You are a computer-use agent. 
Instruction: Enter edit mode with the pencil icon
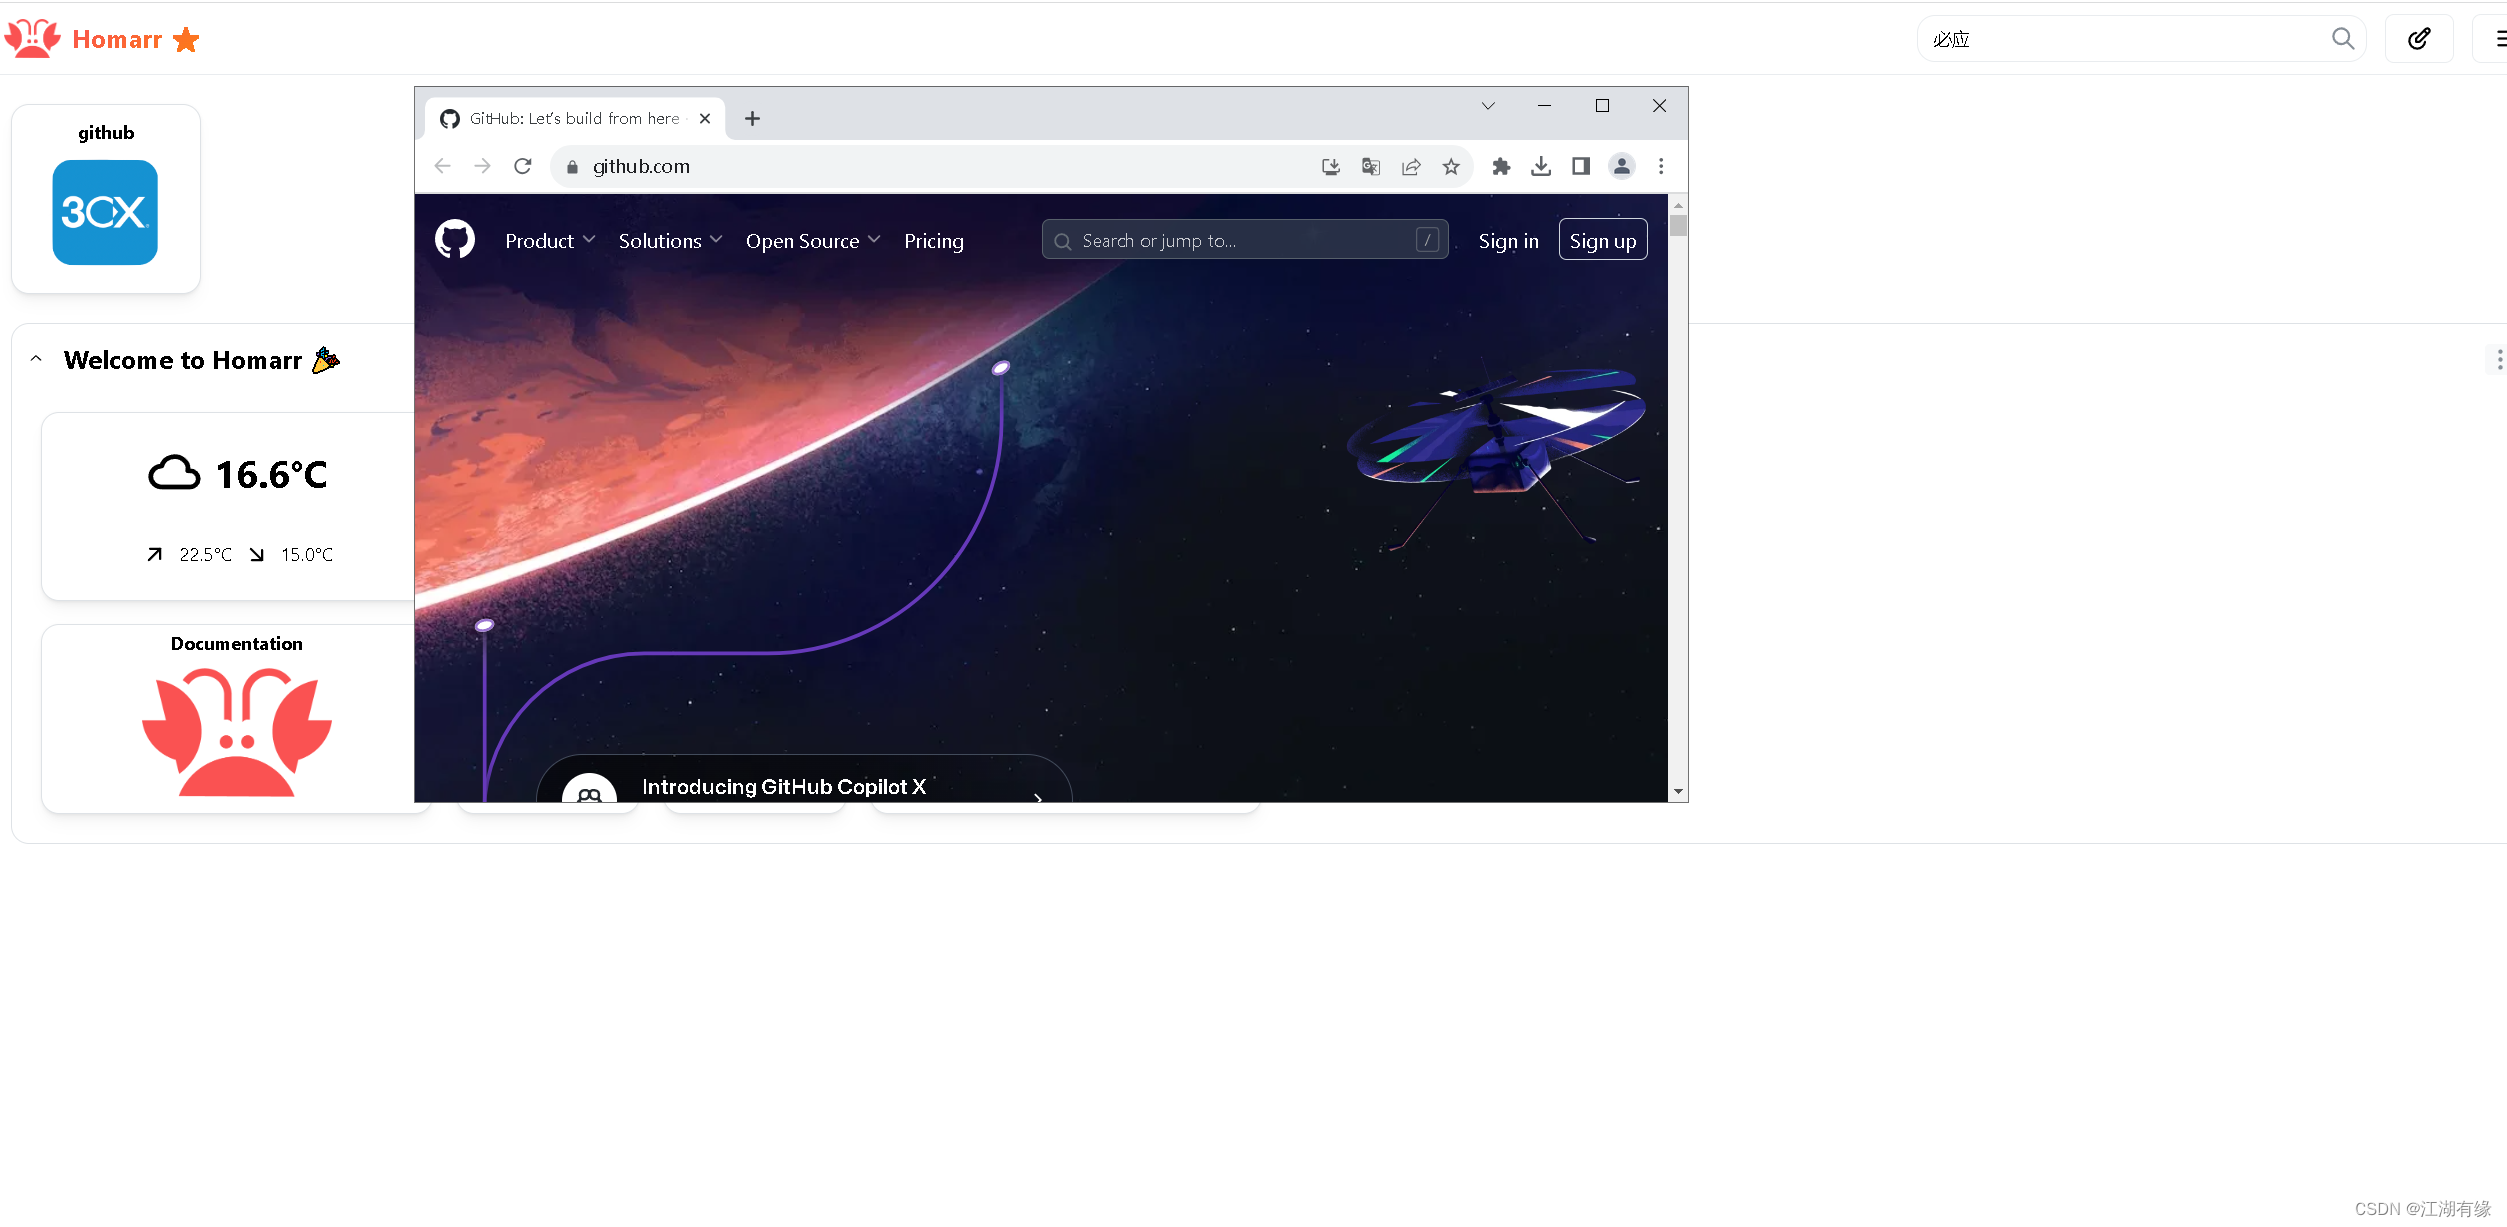point(2418,39)
